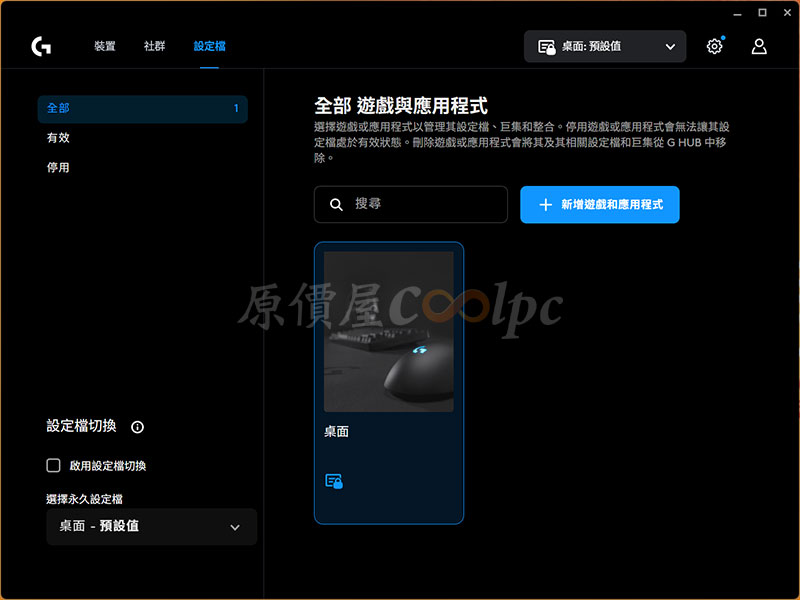Open settings with the gear icon
The image size is (800, 600).
714,46
